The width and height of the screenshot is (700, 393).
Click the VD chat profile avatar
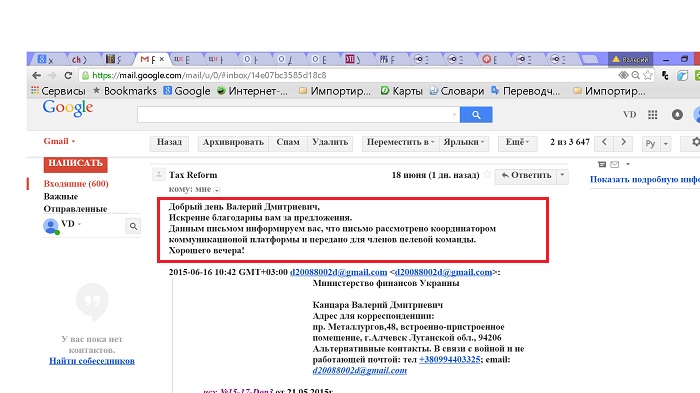[x=51, y=226]
